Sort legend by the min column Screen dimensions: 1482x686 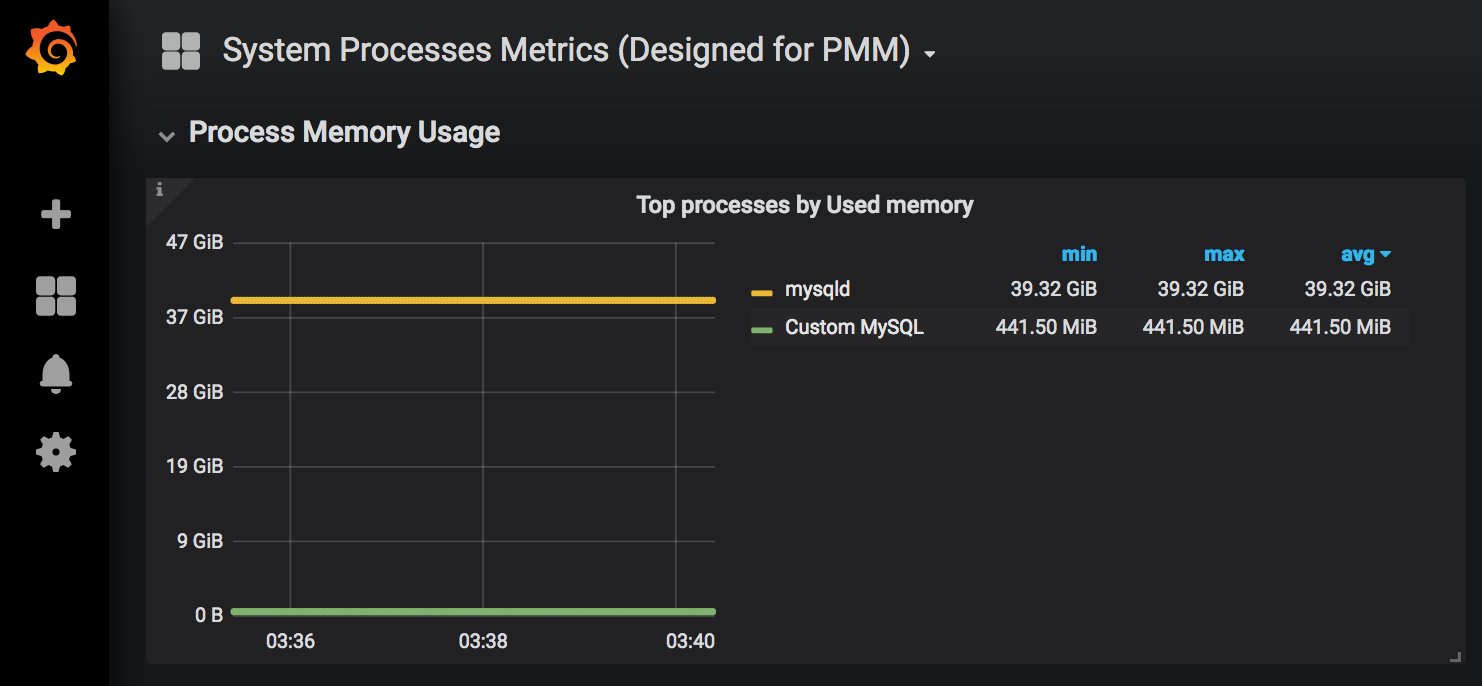point(1080,254)
